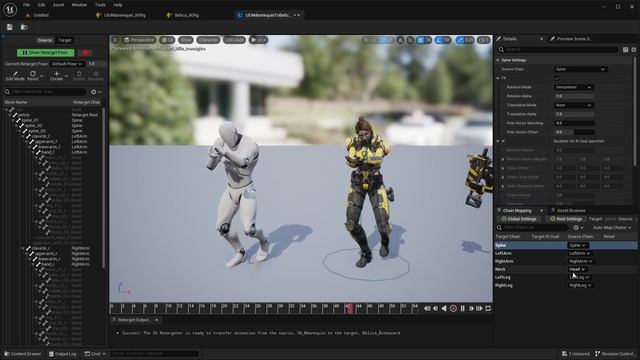This screenshot has height=360, width=640.
Task: Click the red stop button beside Show Retarget Pose
Action: (85, 53)
